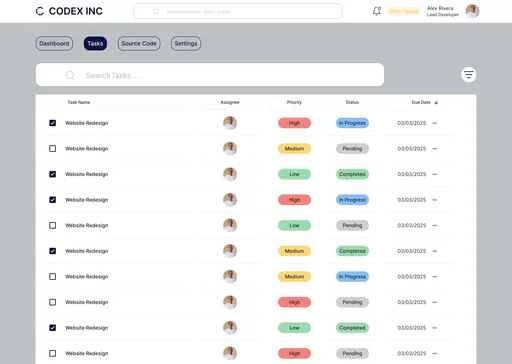This screenshot has width=512, height=364.
Task: Open the Dashboard tab
Action: point(54,43)
